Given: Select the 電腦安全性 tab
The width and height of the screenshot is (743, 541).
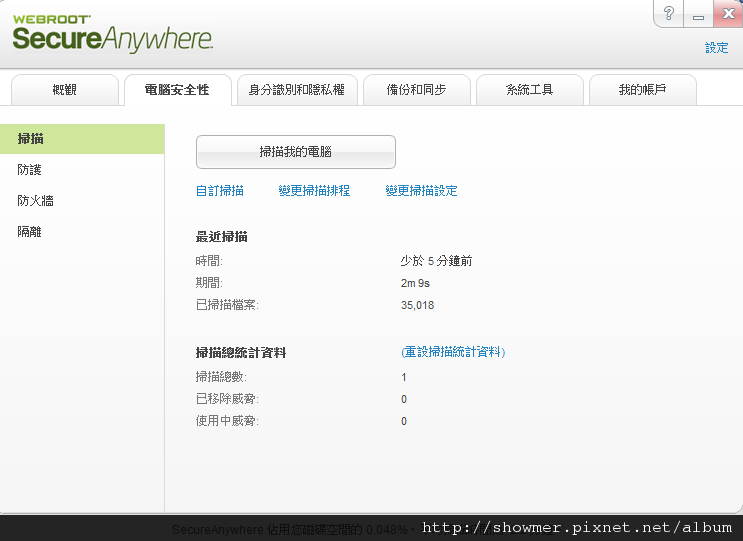Looking at the screenshot, I should pyautogui.click(x=177, y=90).
